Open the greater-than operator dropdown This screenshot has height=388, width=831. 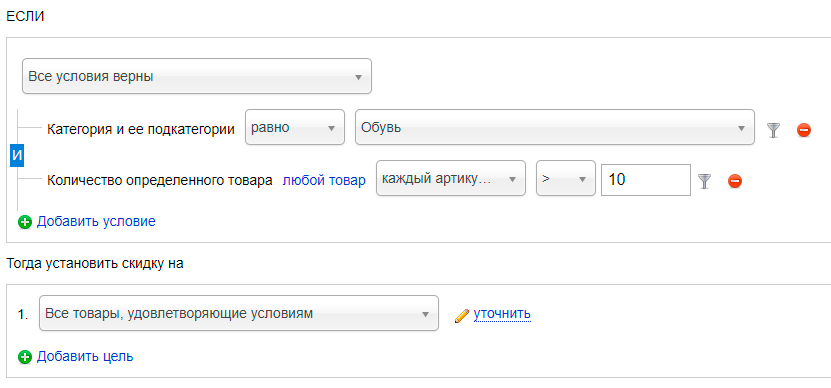[565, 179]
